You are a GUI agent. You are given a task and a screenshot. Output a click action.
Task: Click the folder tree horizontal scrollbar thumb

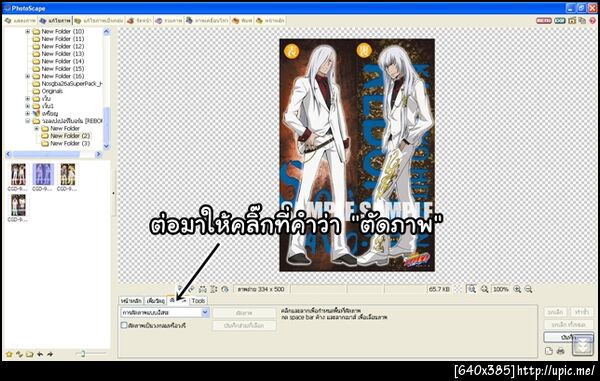[x=46, y=154]
